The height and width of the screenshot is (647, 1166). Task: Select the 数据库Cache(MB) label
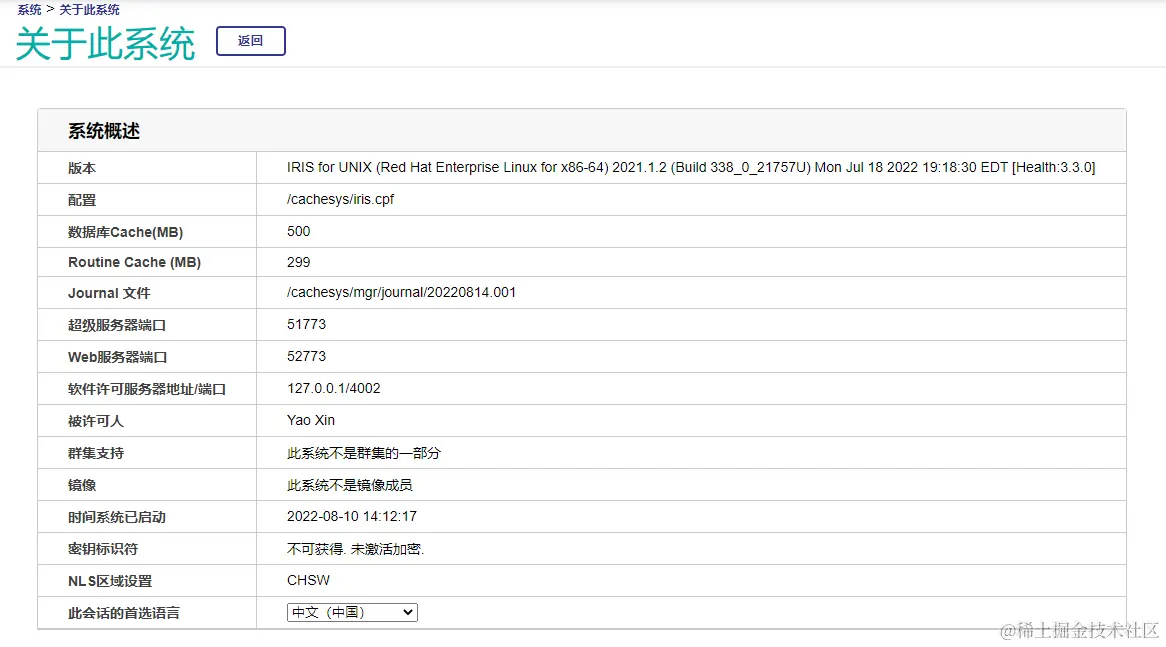click(126, 232)
